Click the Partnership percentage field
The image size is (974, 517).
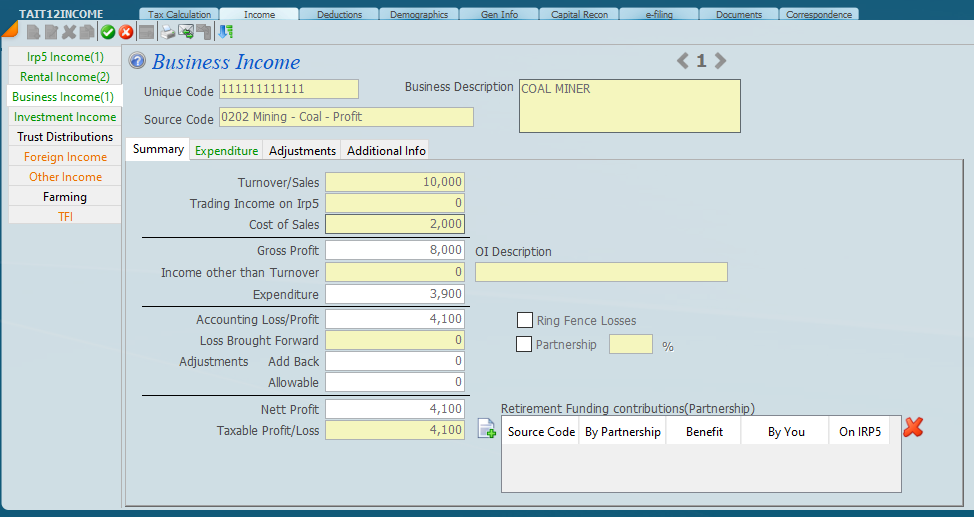(x=631, y=344)
